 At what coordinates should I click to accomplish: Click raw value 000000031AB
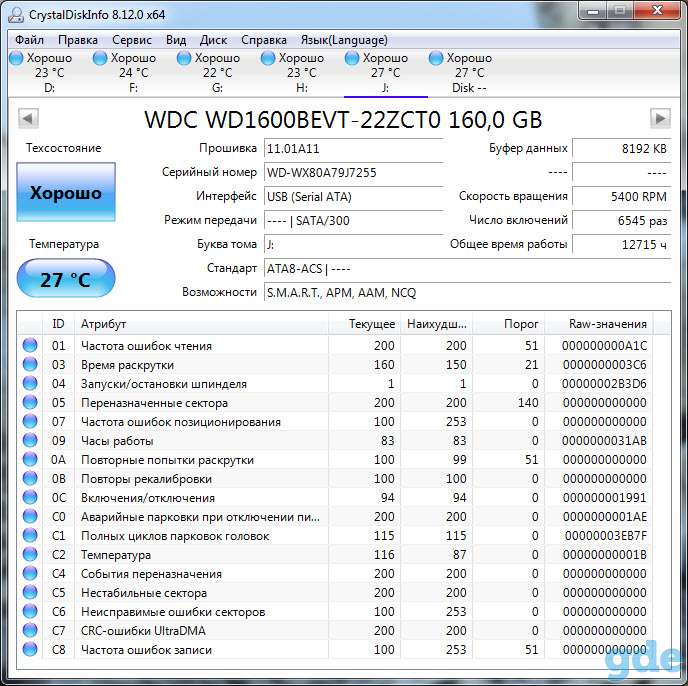point(604,441)
